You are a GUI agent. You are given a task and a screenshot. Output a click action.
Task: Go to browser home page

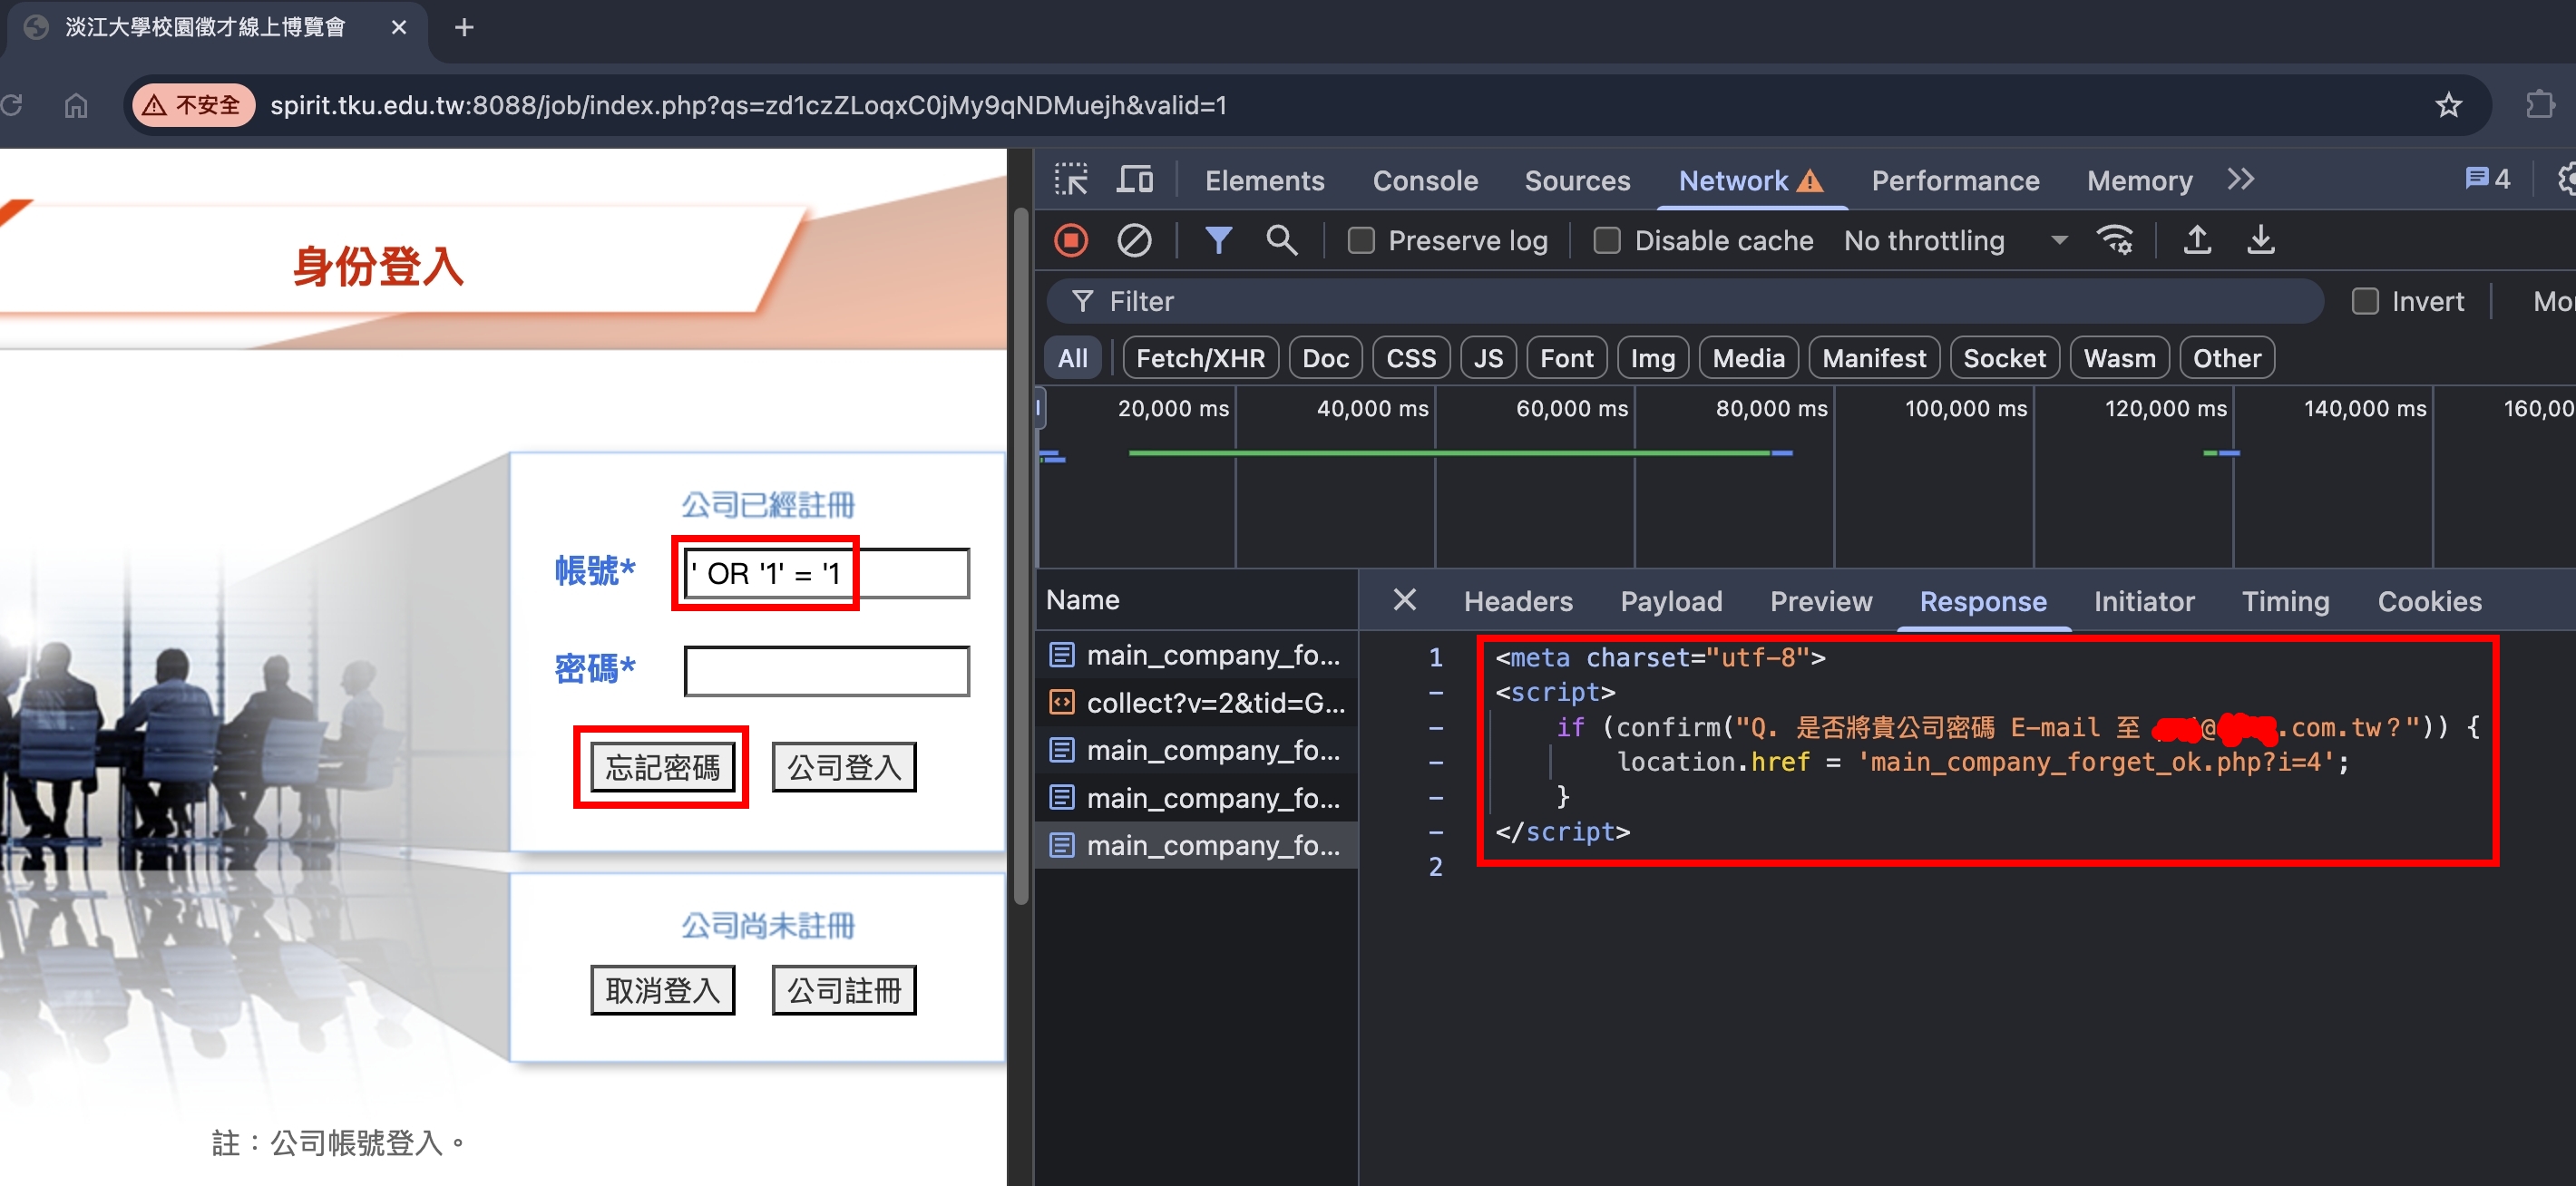76,105
